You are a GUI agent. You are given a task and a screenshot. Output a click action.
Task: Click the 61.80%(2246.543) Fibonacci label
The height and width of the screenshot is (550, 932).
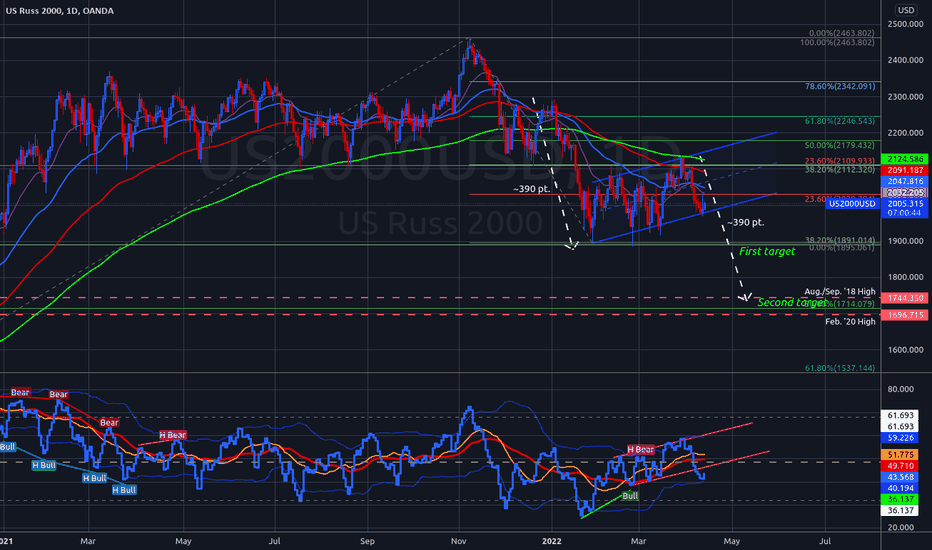[840, 121]
